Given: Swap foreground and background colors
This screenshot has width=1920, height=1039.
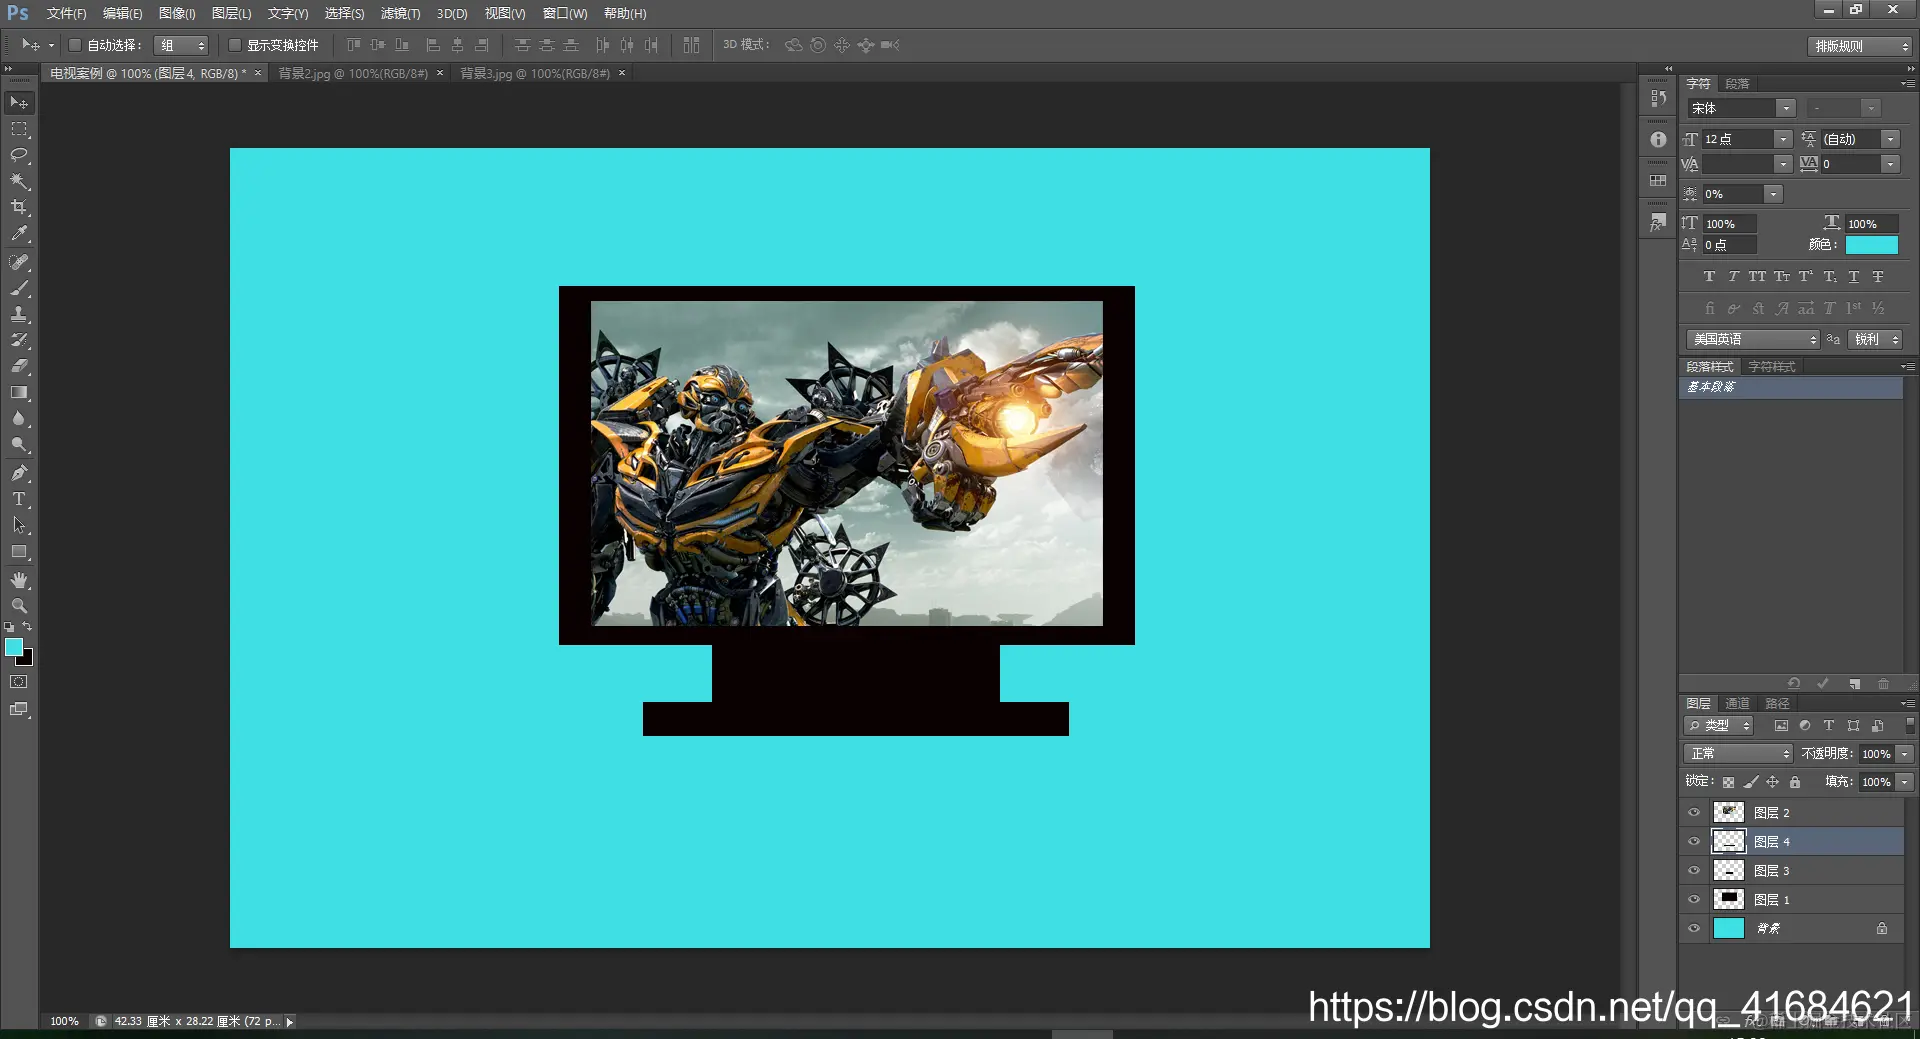Looking at the screenshot, I should 27,627.
